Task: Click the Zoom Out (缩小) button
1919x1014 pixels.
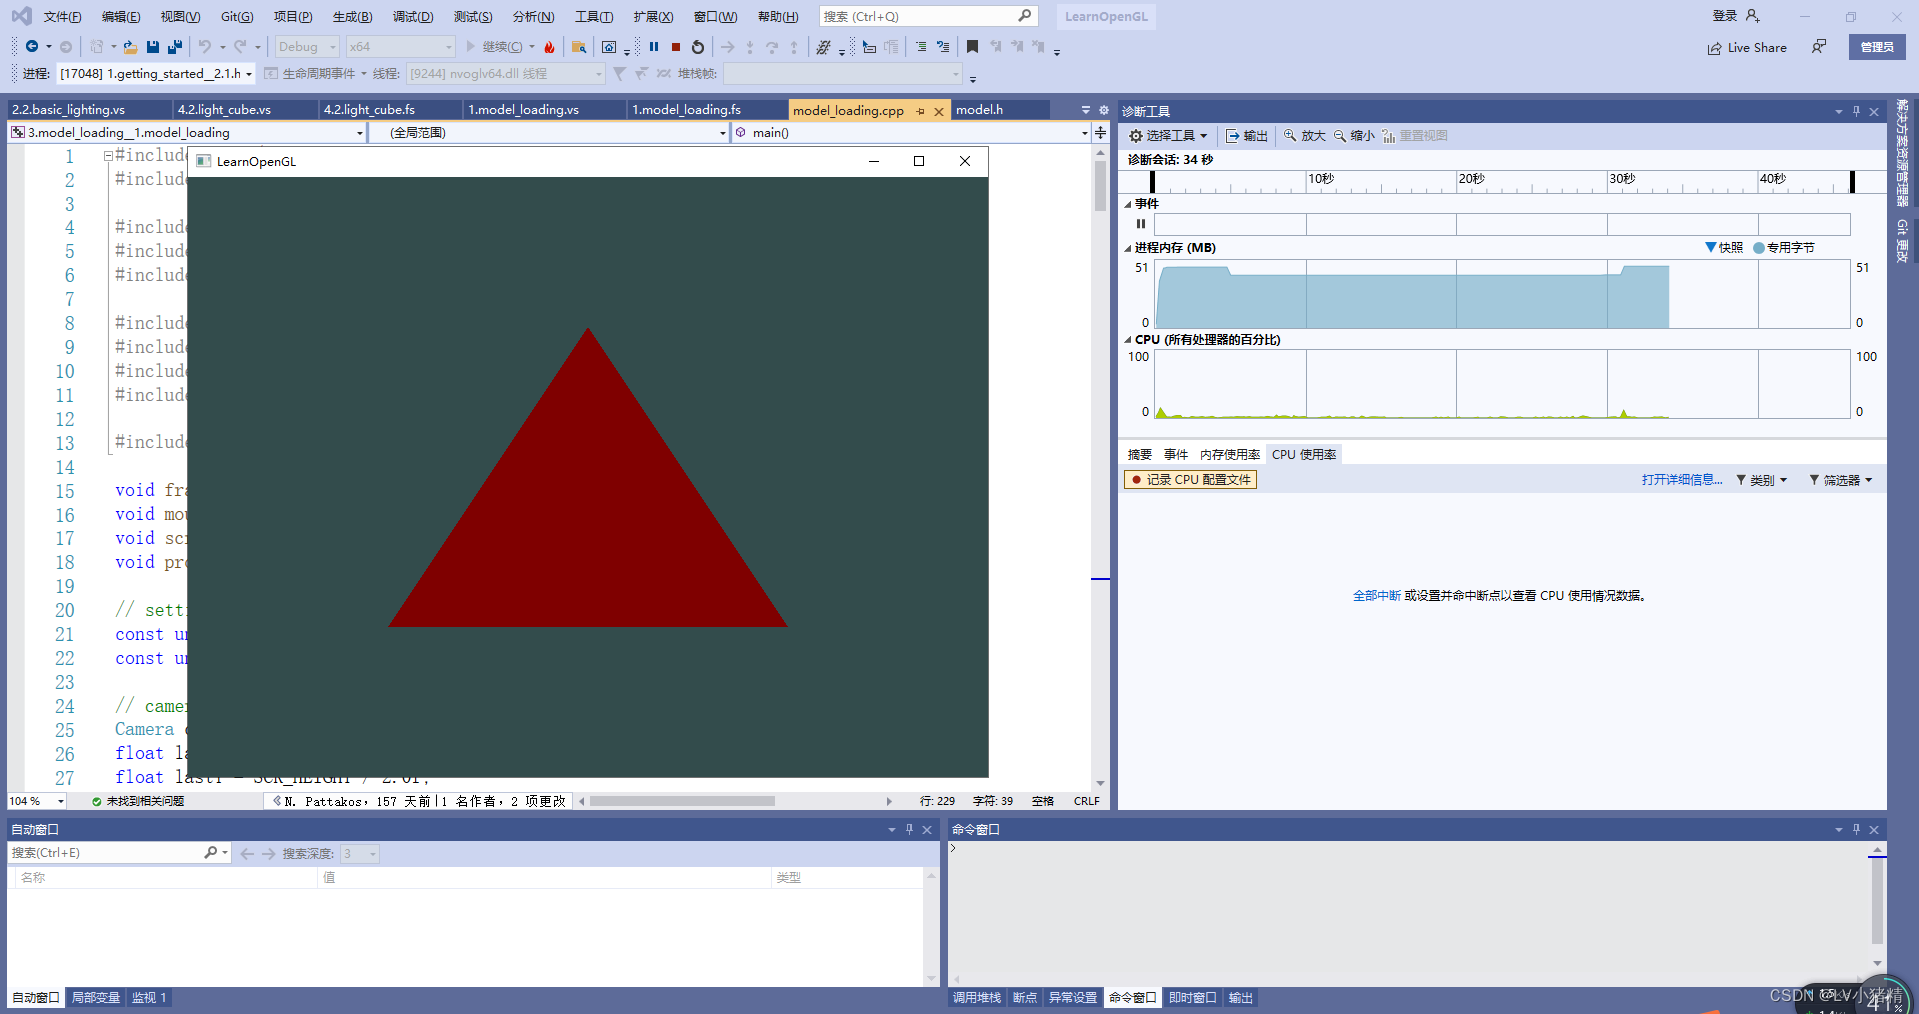Action: pos(1354,136)
